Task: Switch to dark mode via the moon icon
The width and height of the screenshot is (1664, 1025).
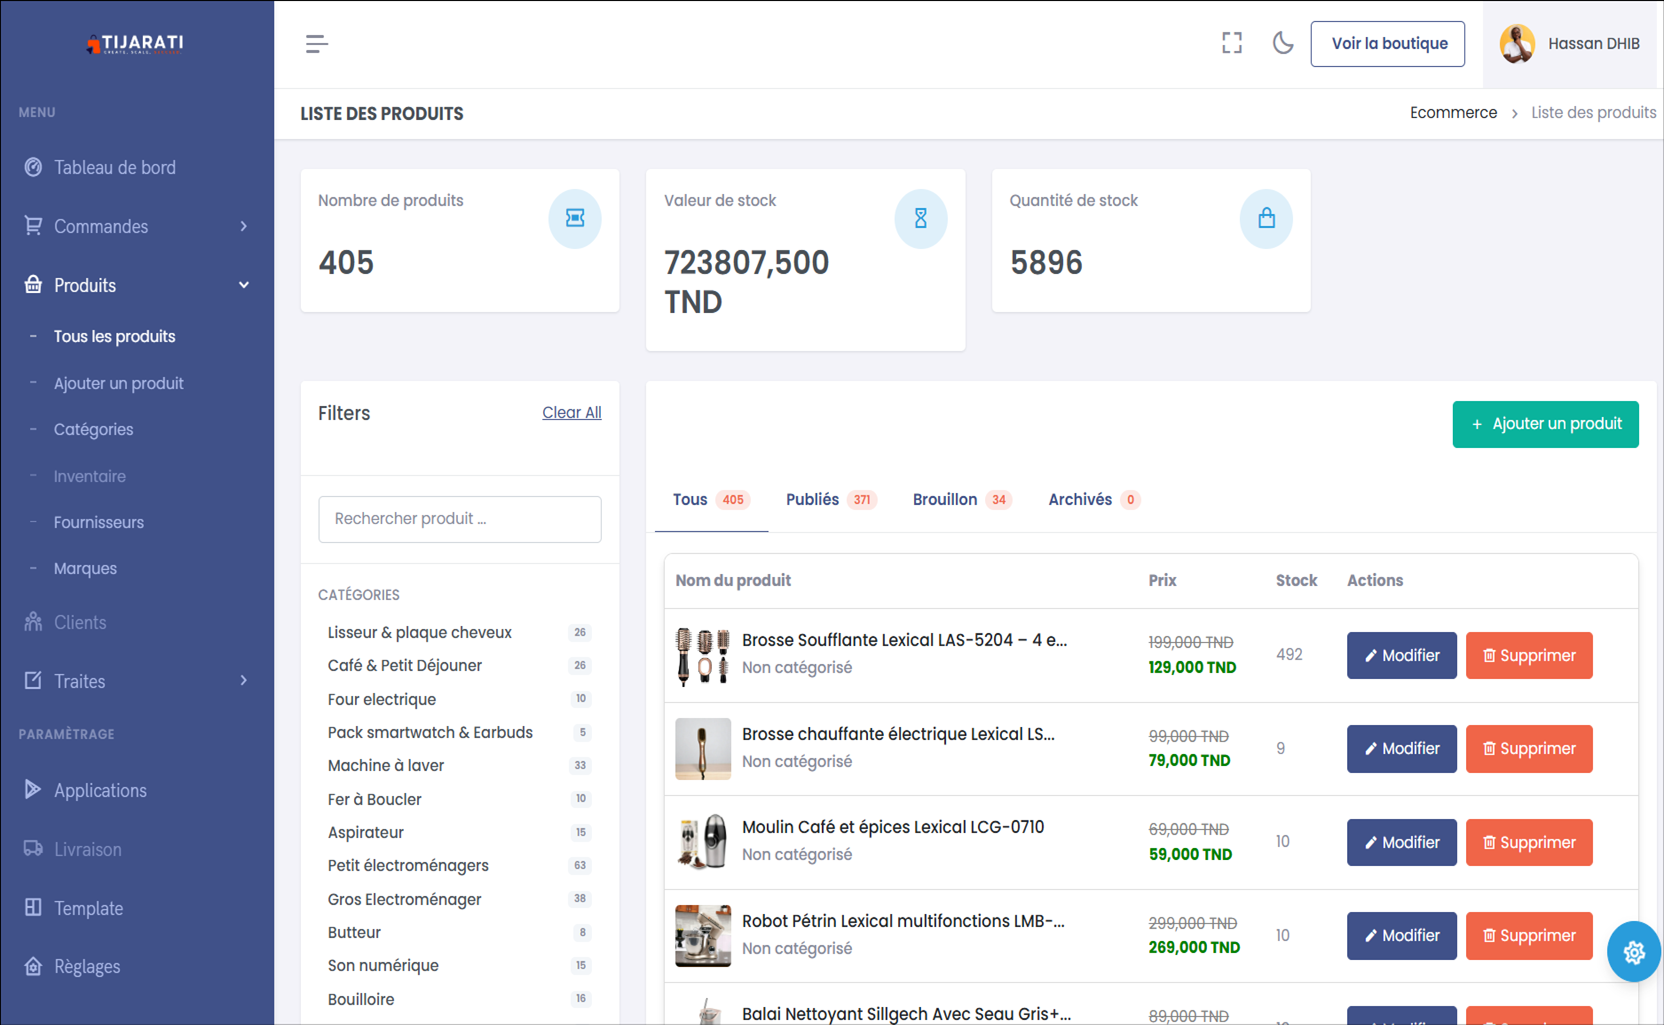Action: tap(1283, 43)
